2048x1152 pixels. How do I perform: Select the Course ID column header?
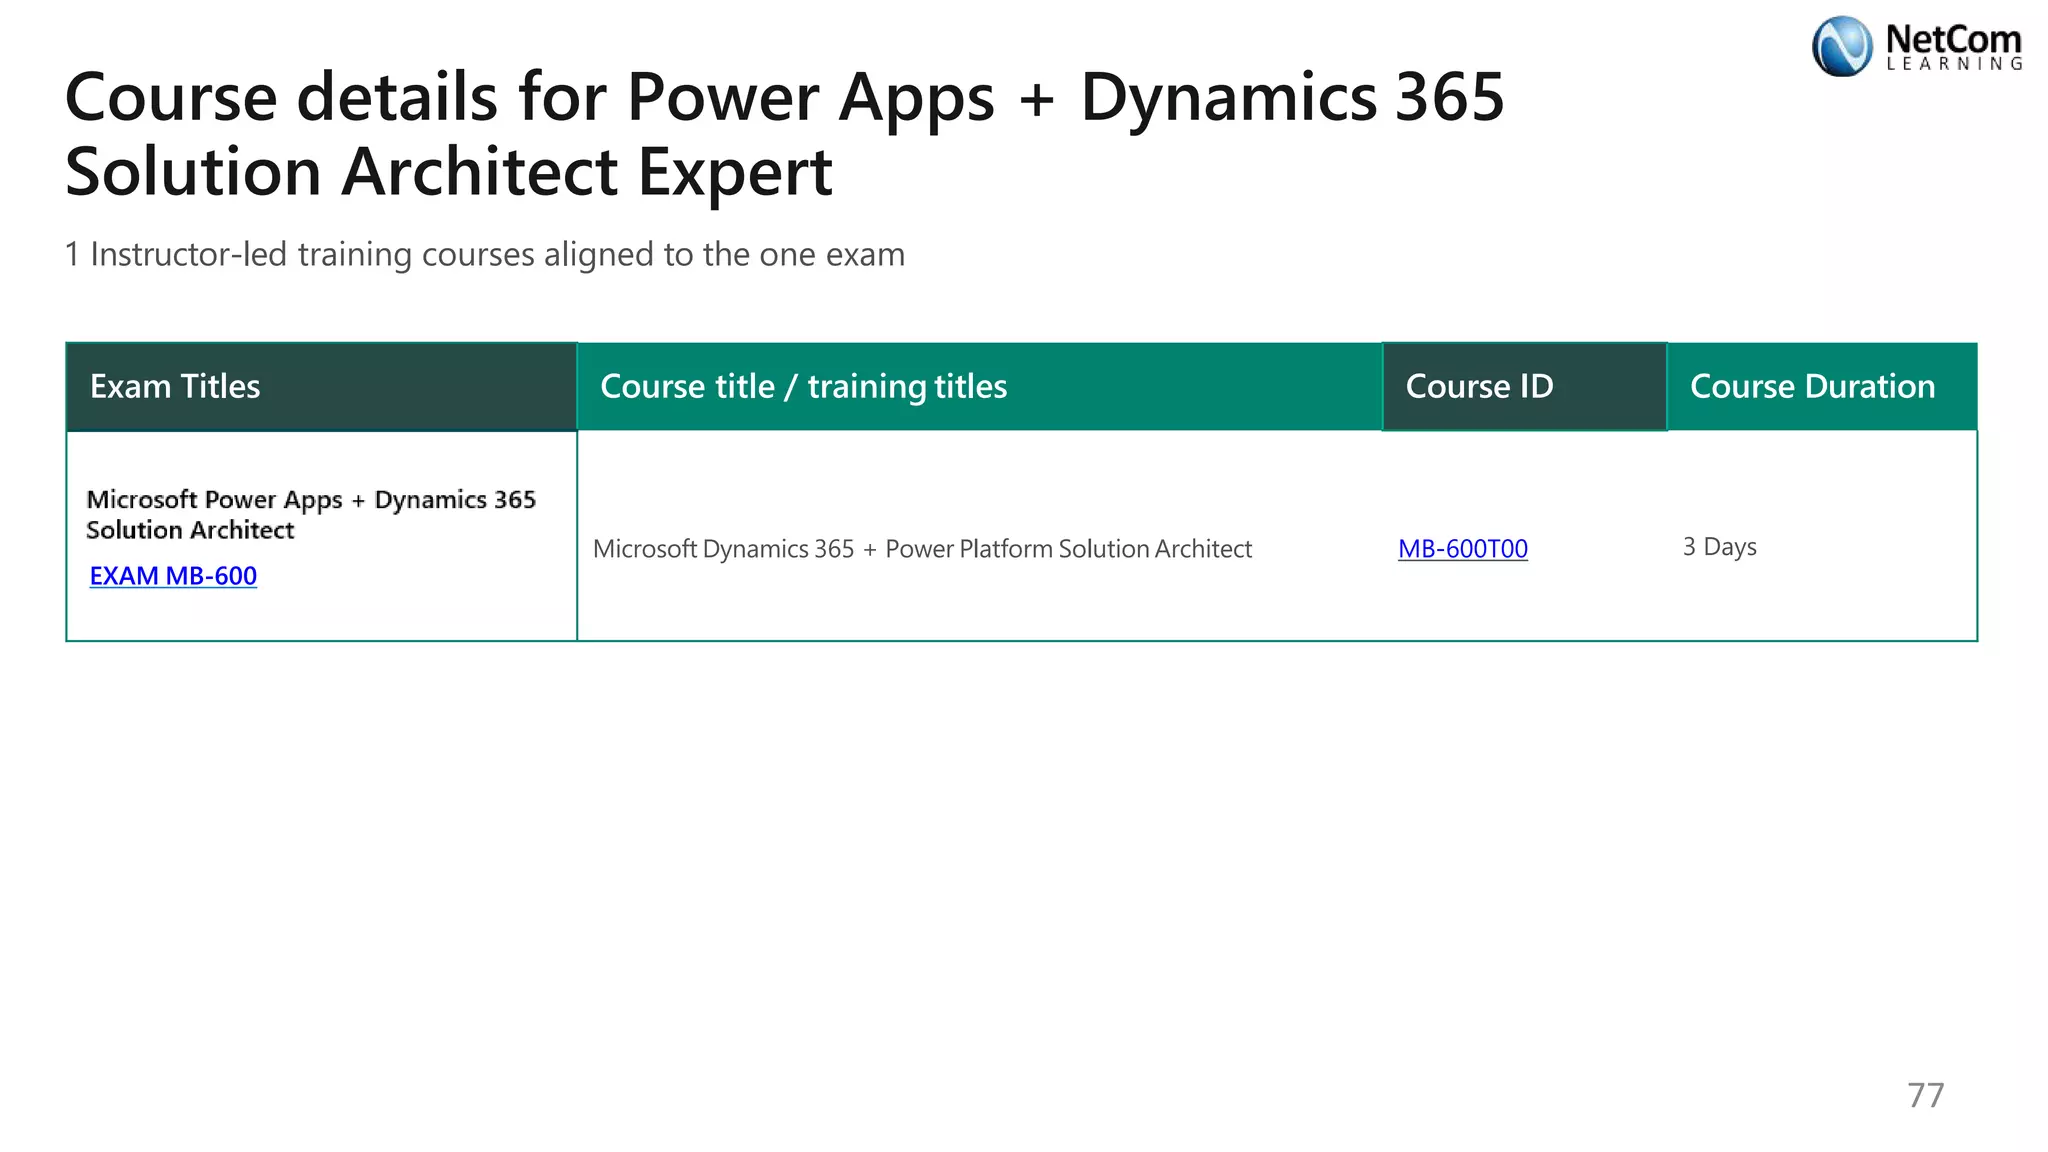[x=1524, y=387]
